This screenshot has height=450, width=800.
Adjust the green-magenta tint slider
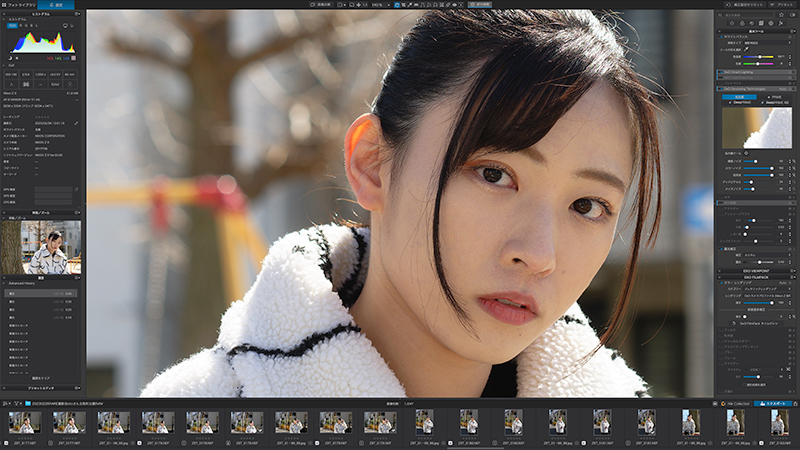pos(759,64)
